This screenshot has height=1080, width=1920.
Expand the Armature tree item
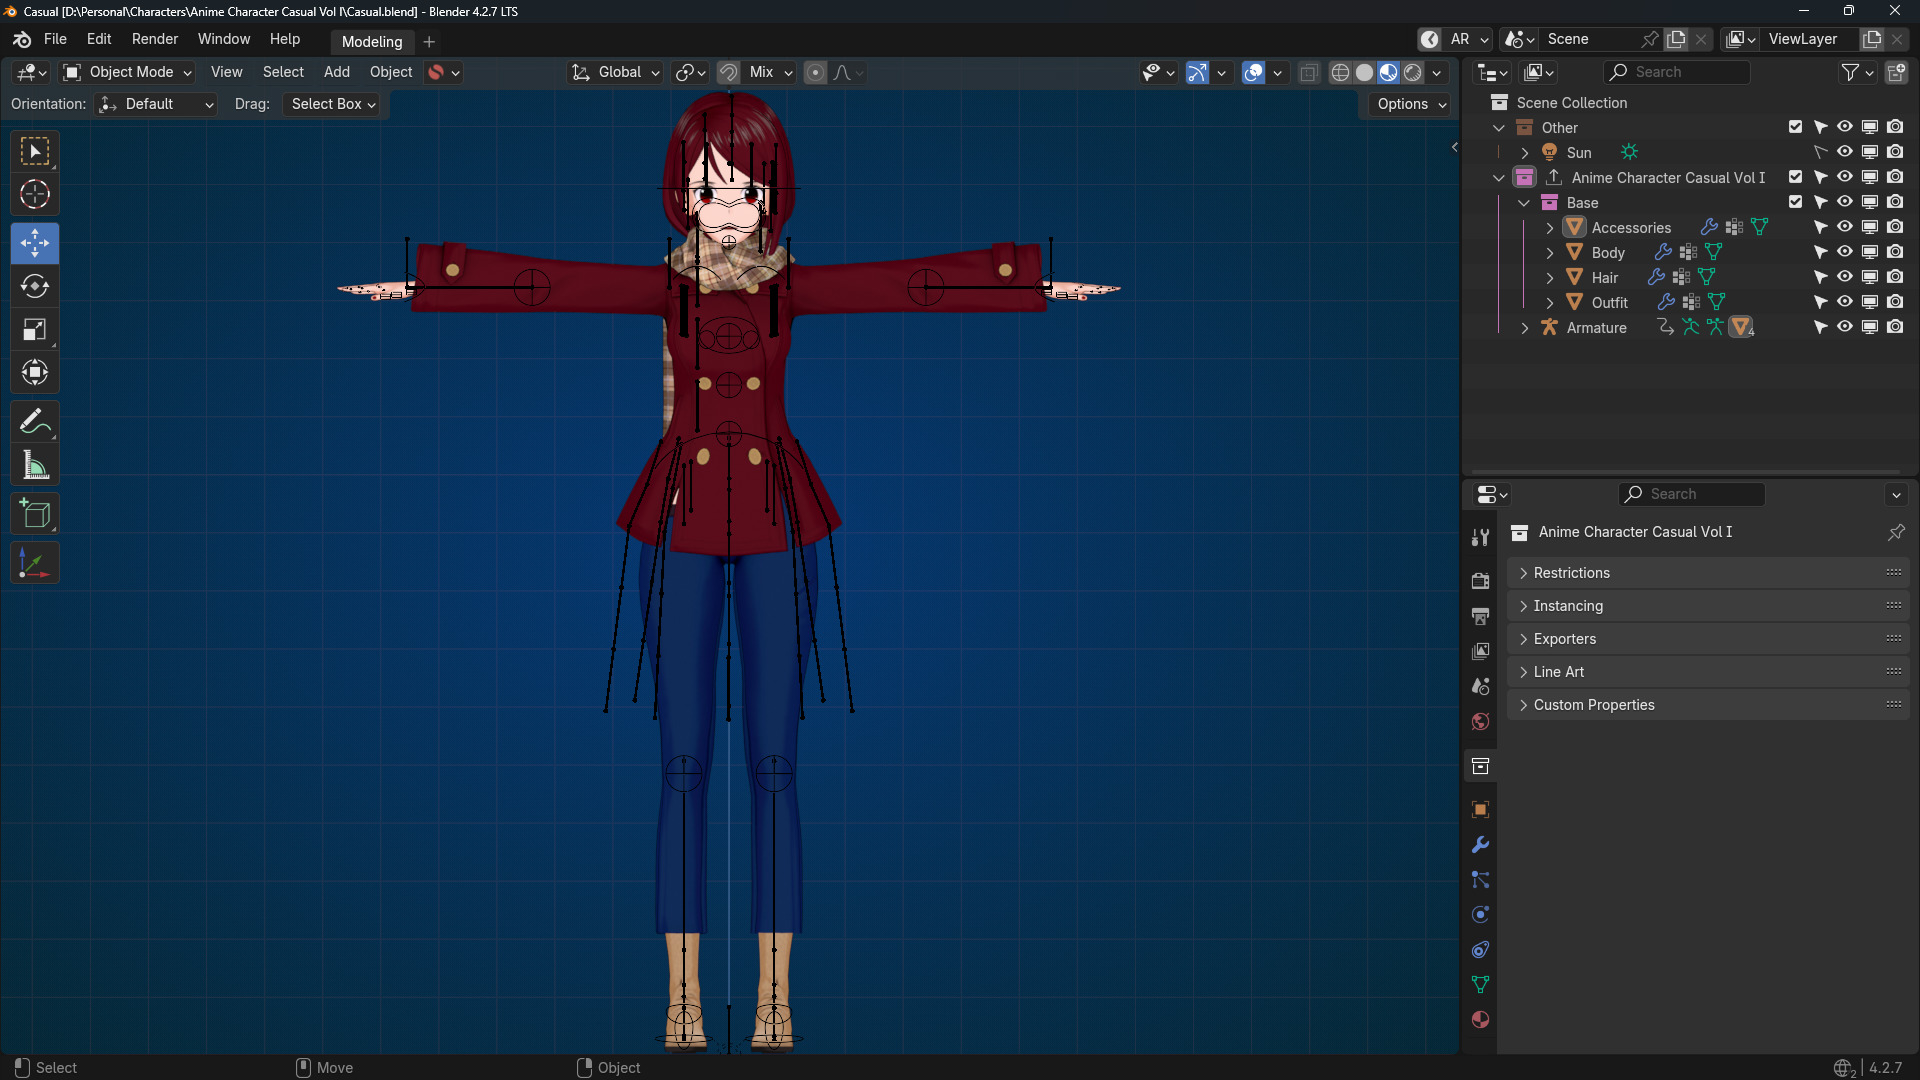(x=1524, y=327)
